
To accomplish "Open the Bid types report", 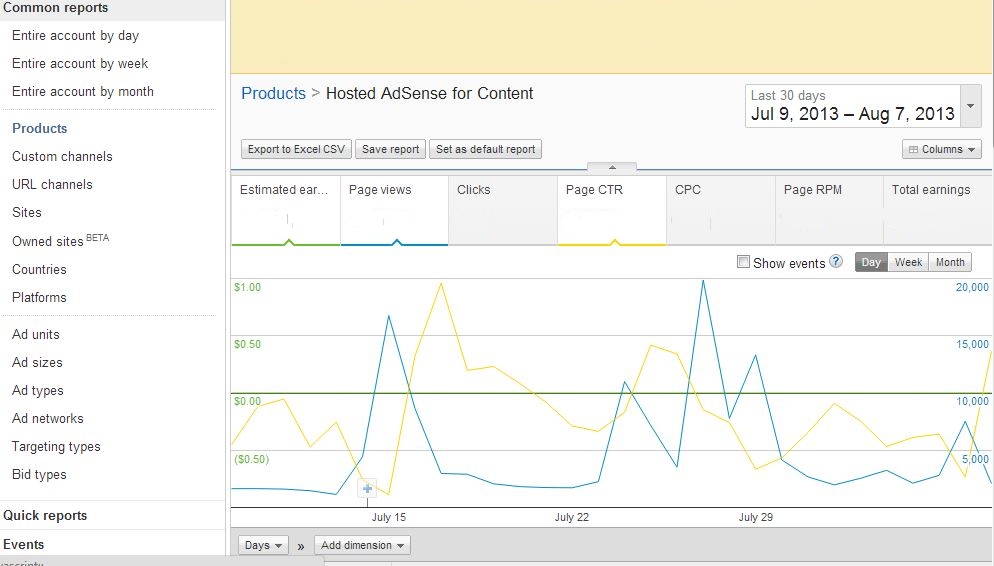I will (x=39, y=474).
